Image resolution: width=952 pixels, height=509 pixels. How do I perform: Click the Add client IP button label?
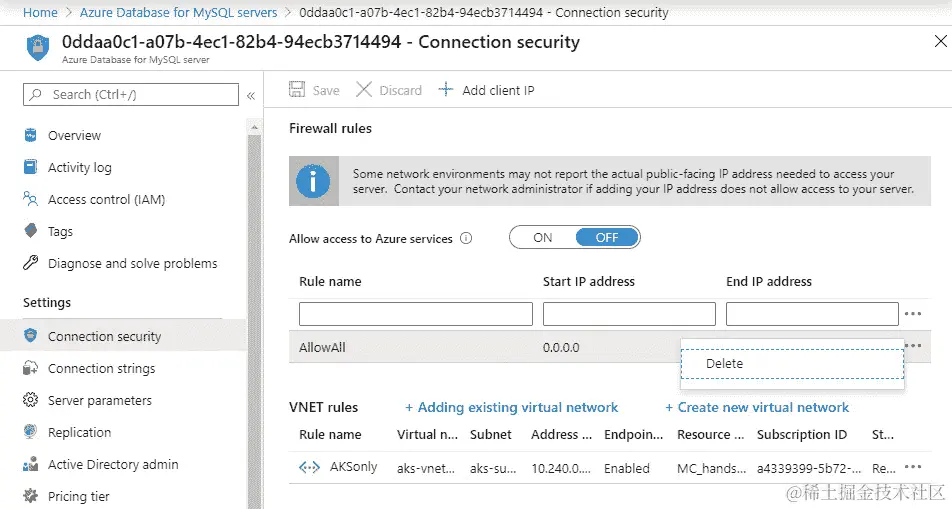click(x=498, y=91)
